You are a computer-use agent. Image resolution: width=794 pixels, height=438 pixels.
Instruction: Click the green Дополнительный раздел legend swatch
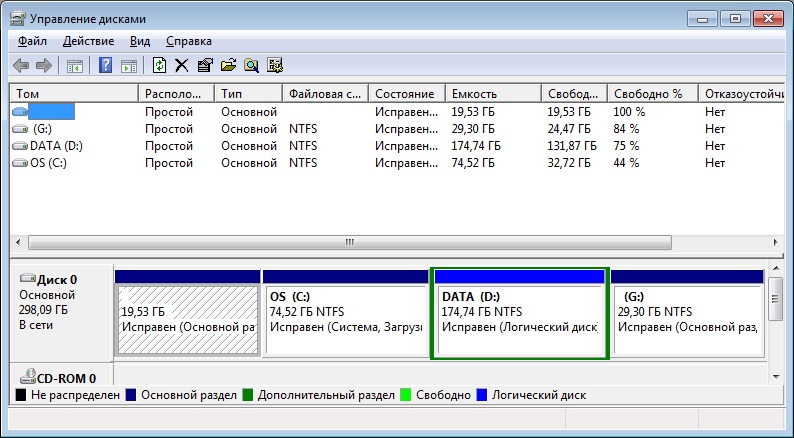coord(248,395)
